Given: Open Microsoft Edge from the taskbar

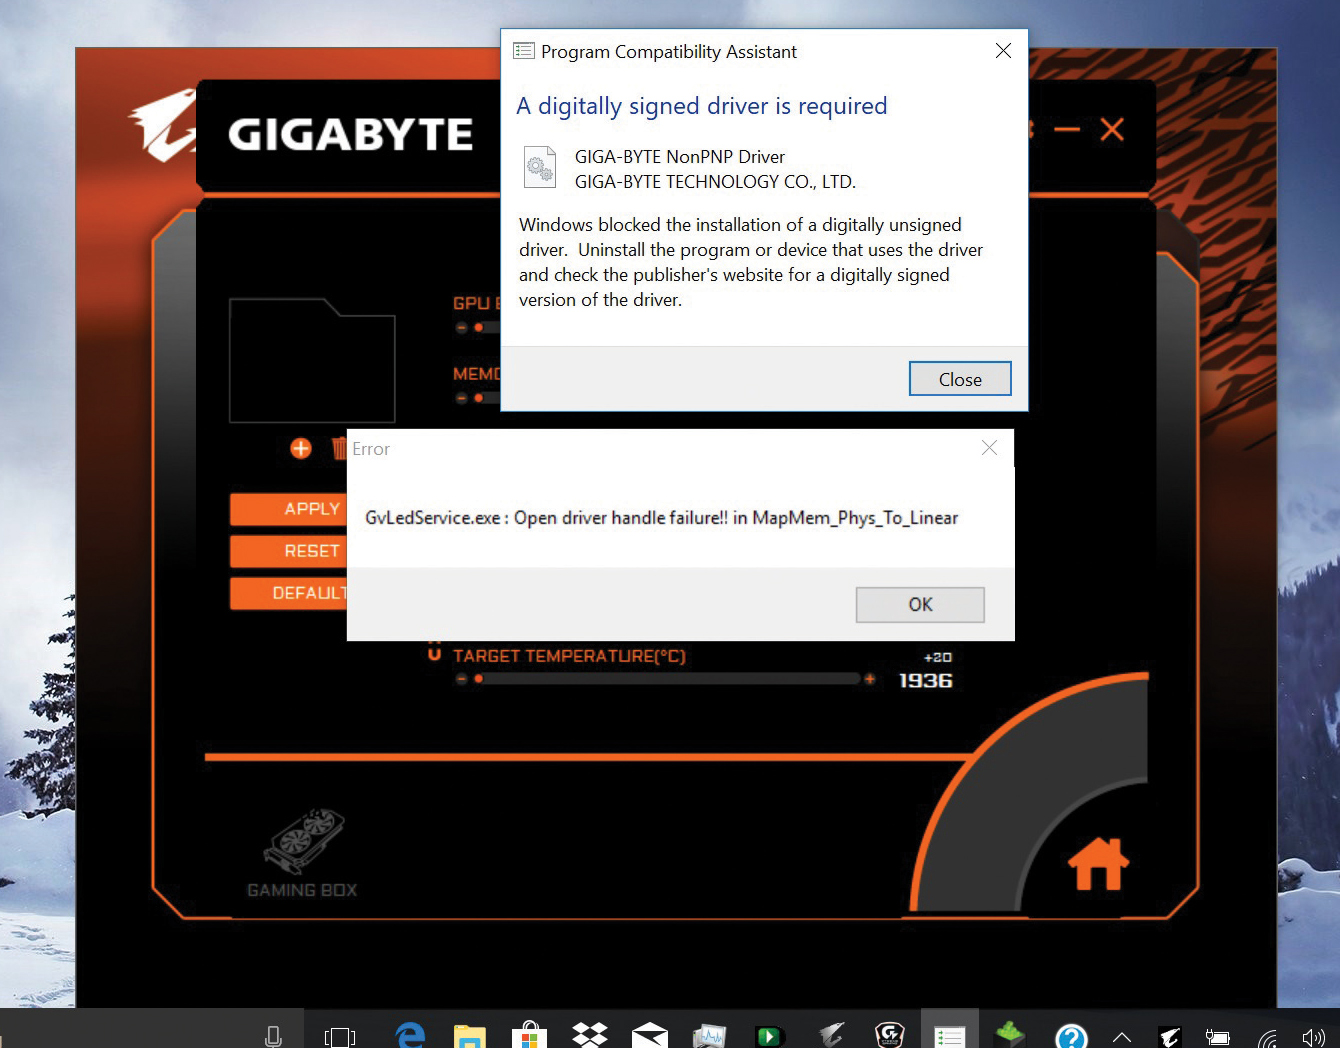Looking at the screenshot, I should click(x=410, y=1036).
